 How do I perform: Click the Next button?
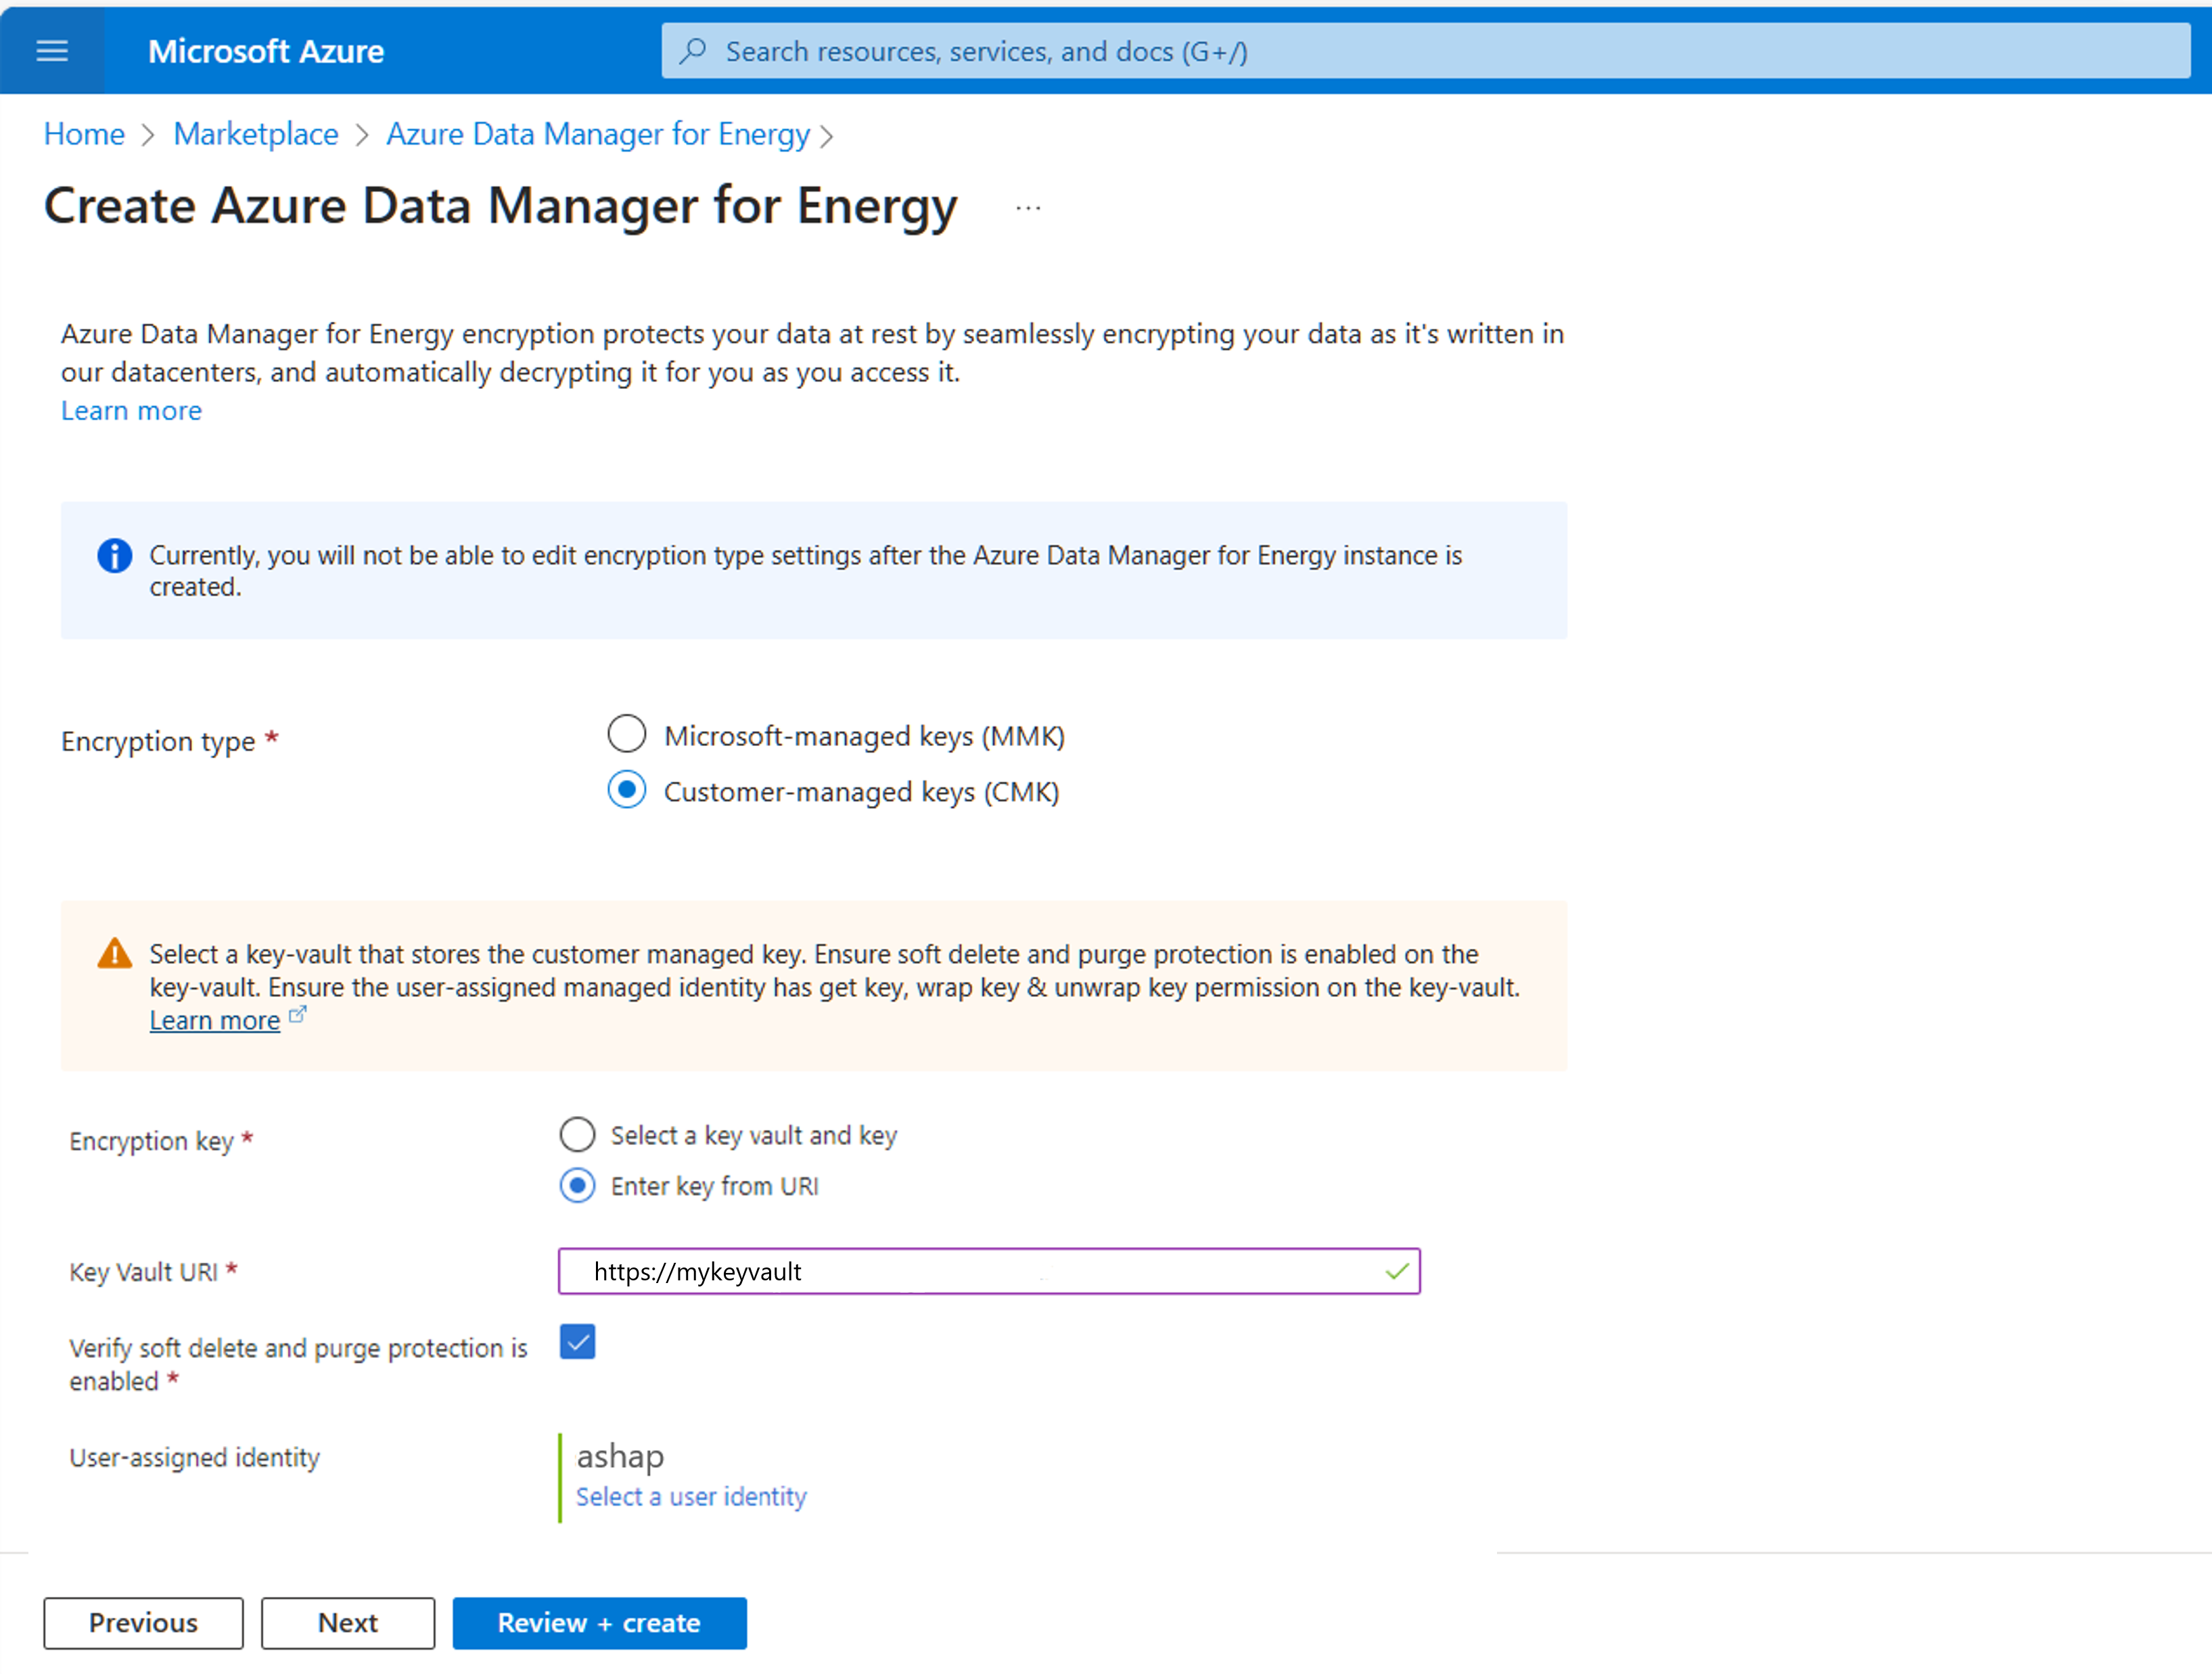347,1622
